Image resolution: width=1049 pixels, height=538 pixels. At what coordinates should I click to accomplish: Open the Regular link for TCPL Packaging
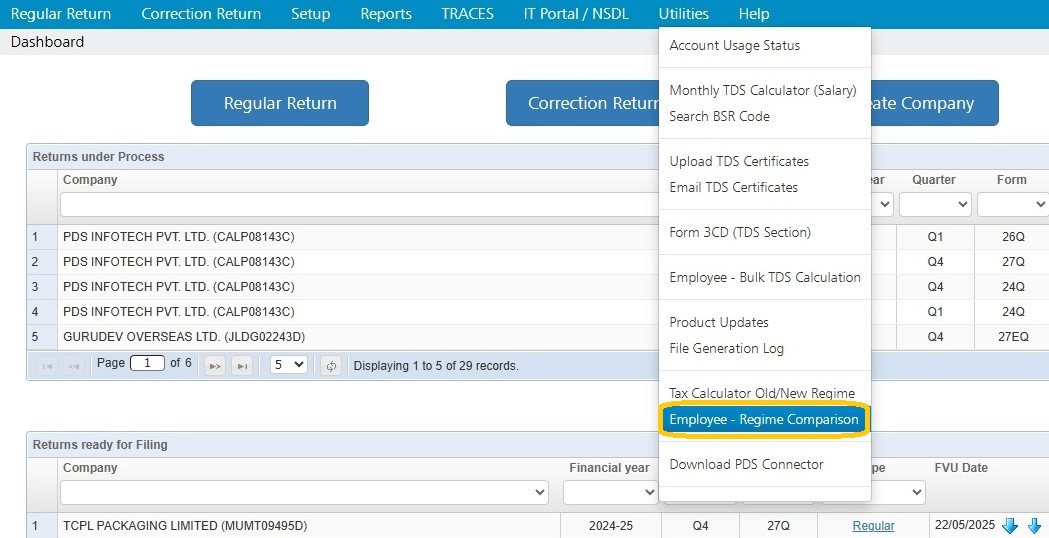[873, 526]
